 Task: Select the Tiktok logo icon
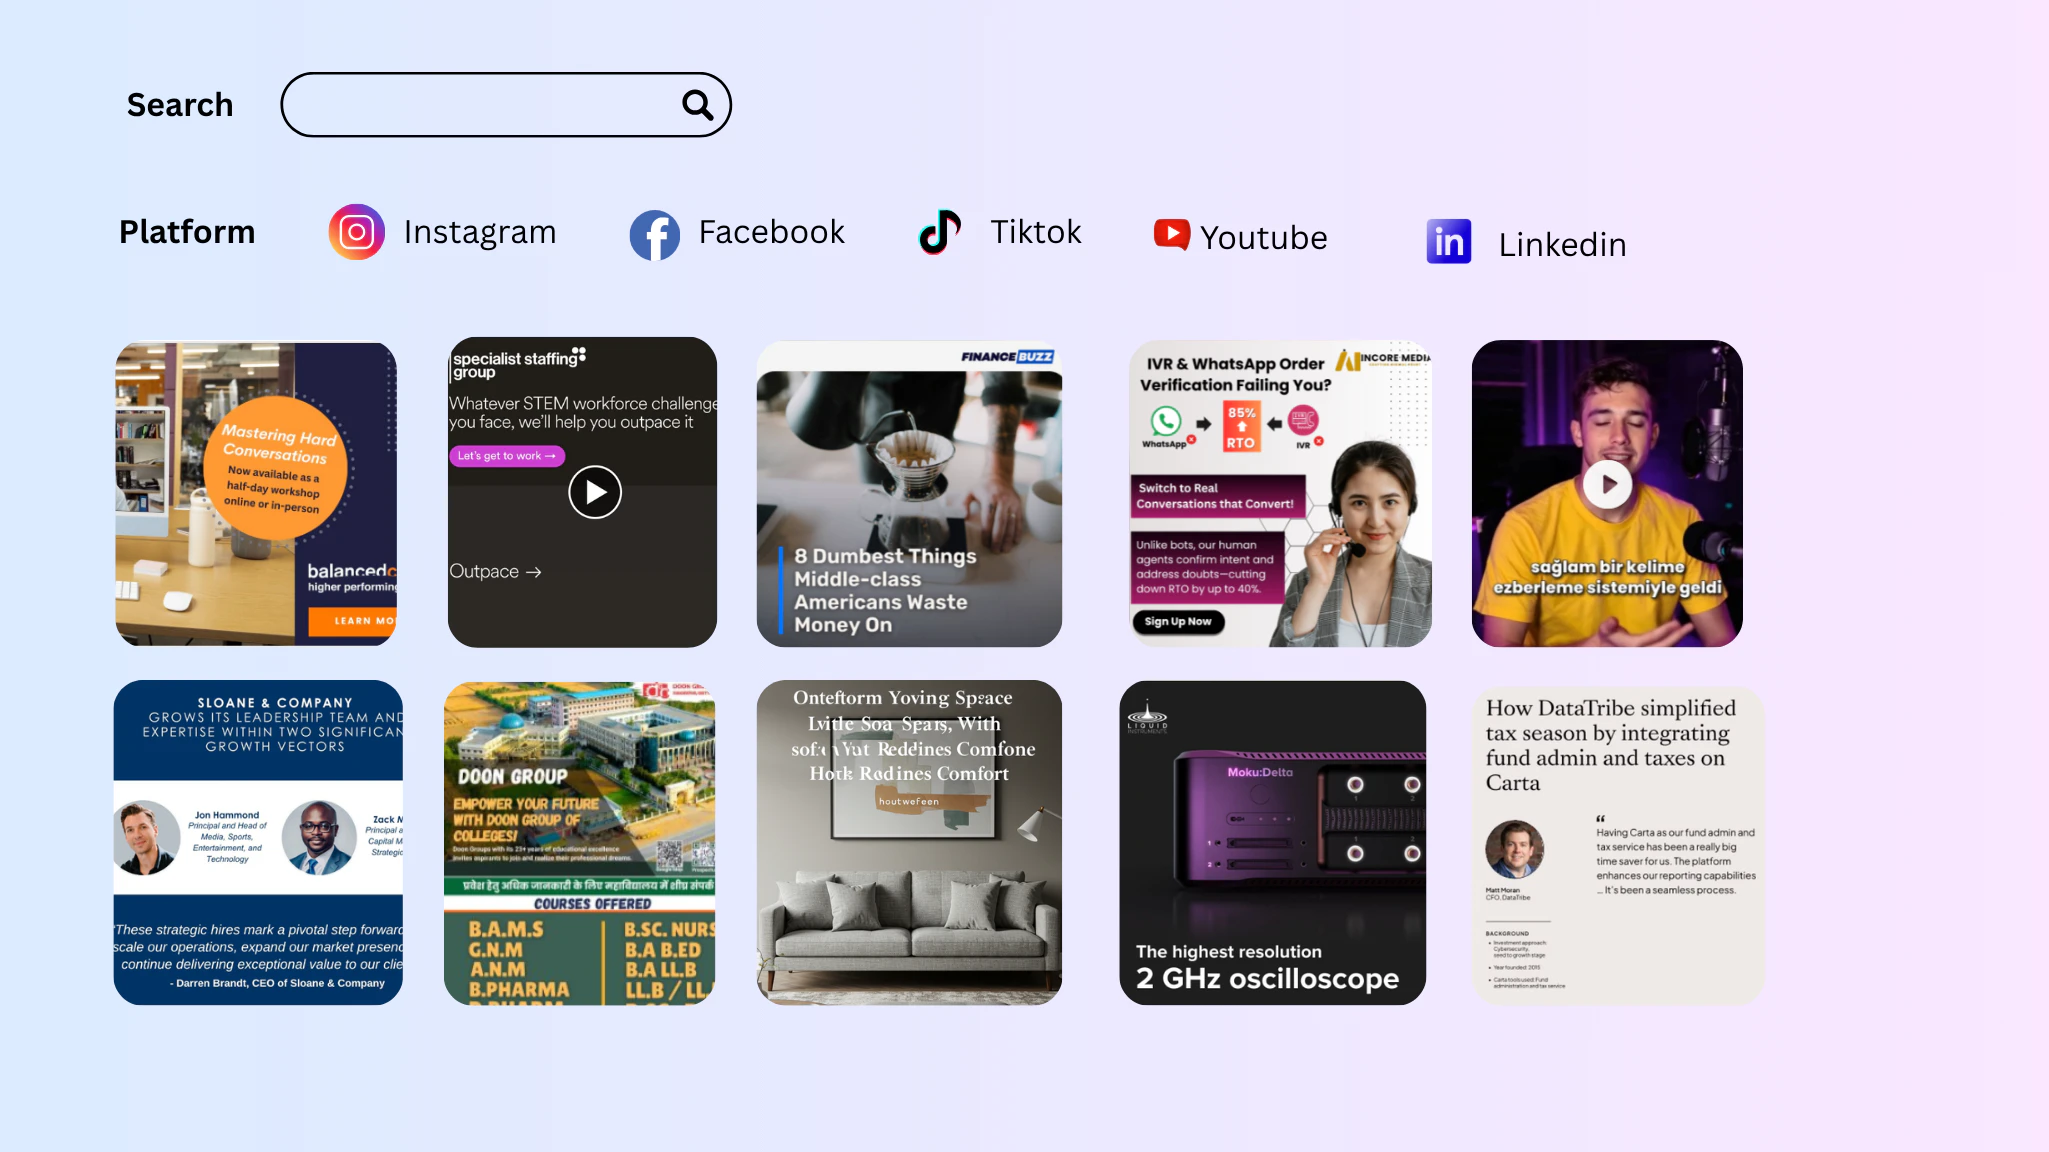click(939, 232)
